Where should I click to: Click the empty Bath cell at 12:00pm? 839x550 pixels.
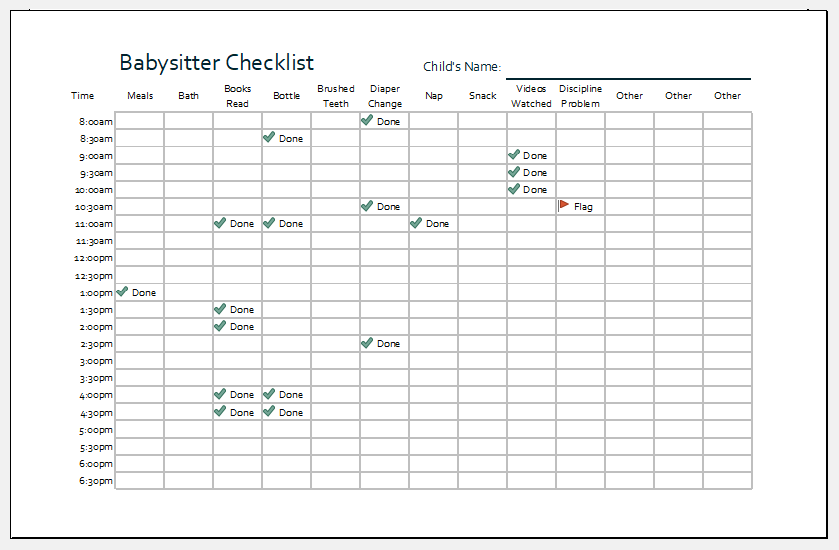point(188,258)
